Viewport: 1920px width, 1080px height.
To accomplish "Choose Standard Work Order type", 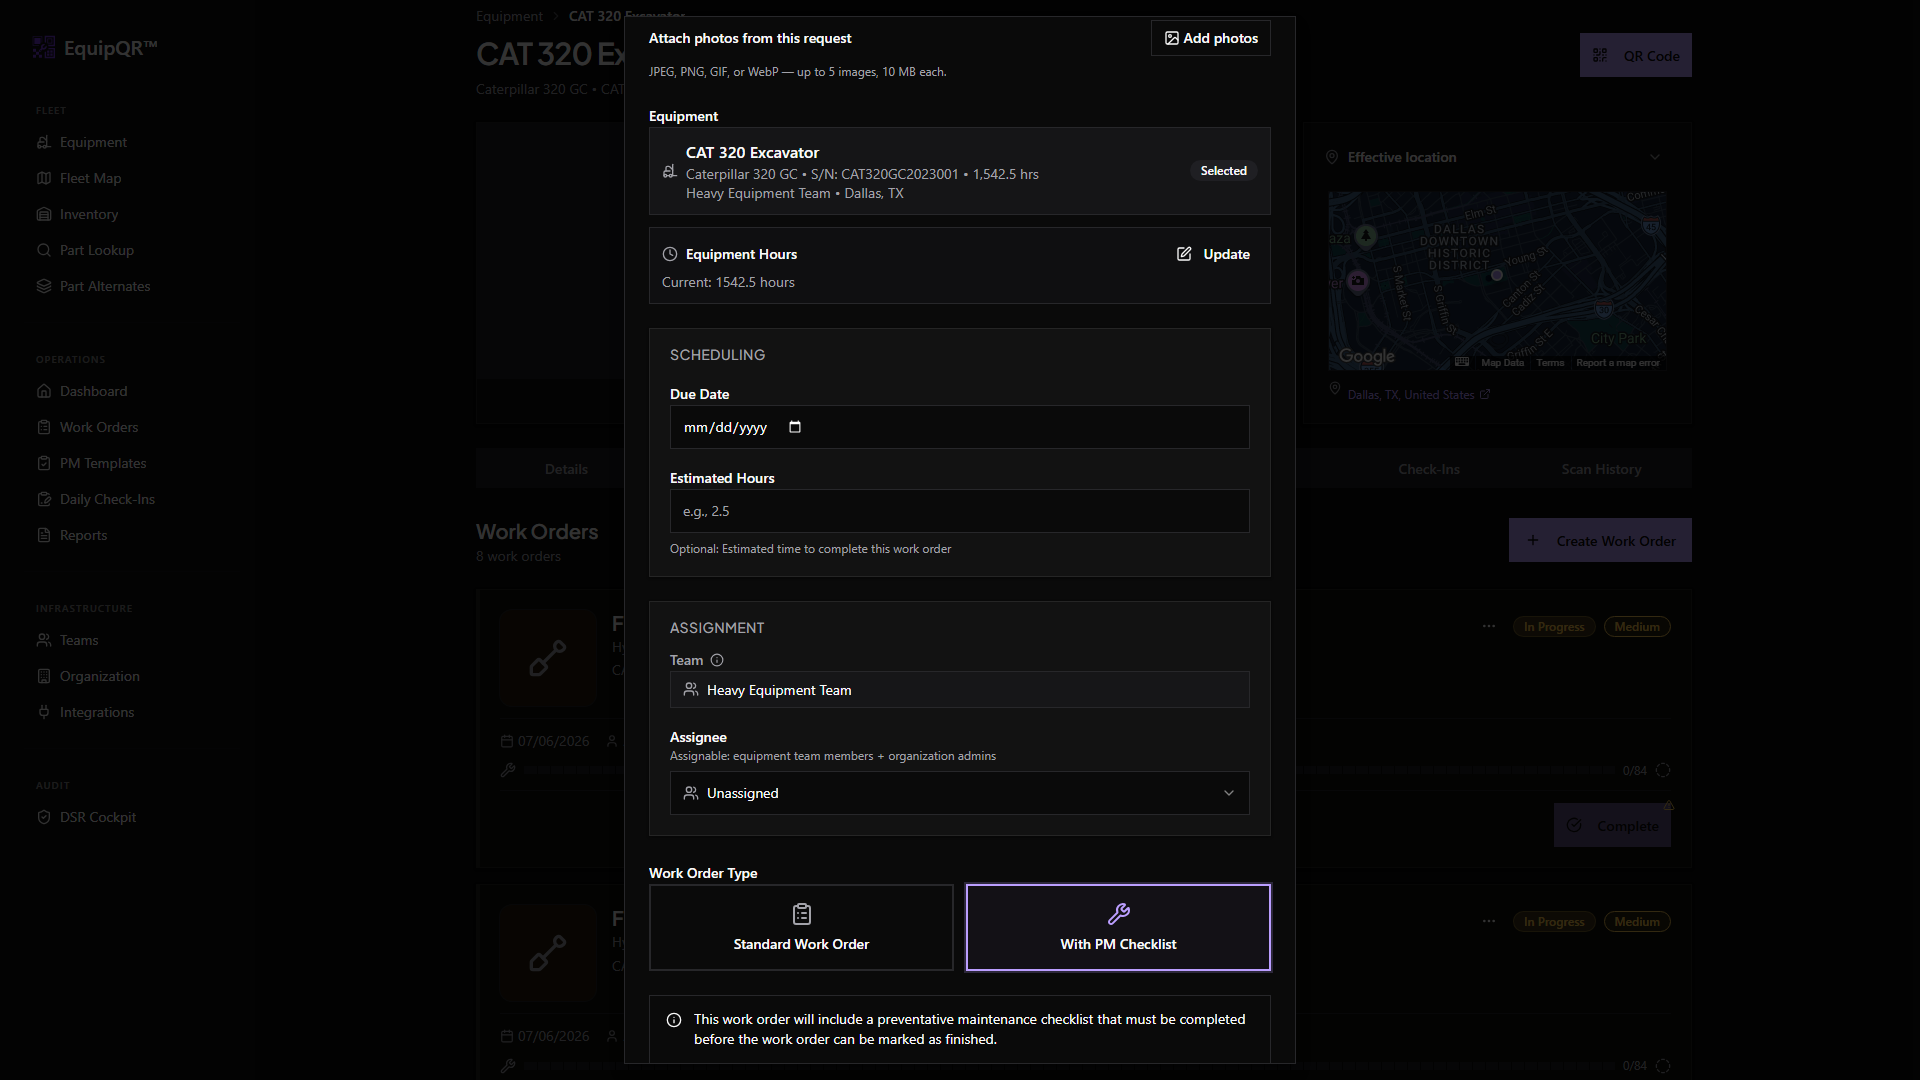I will point(801,927).
